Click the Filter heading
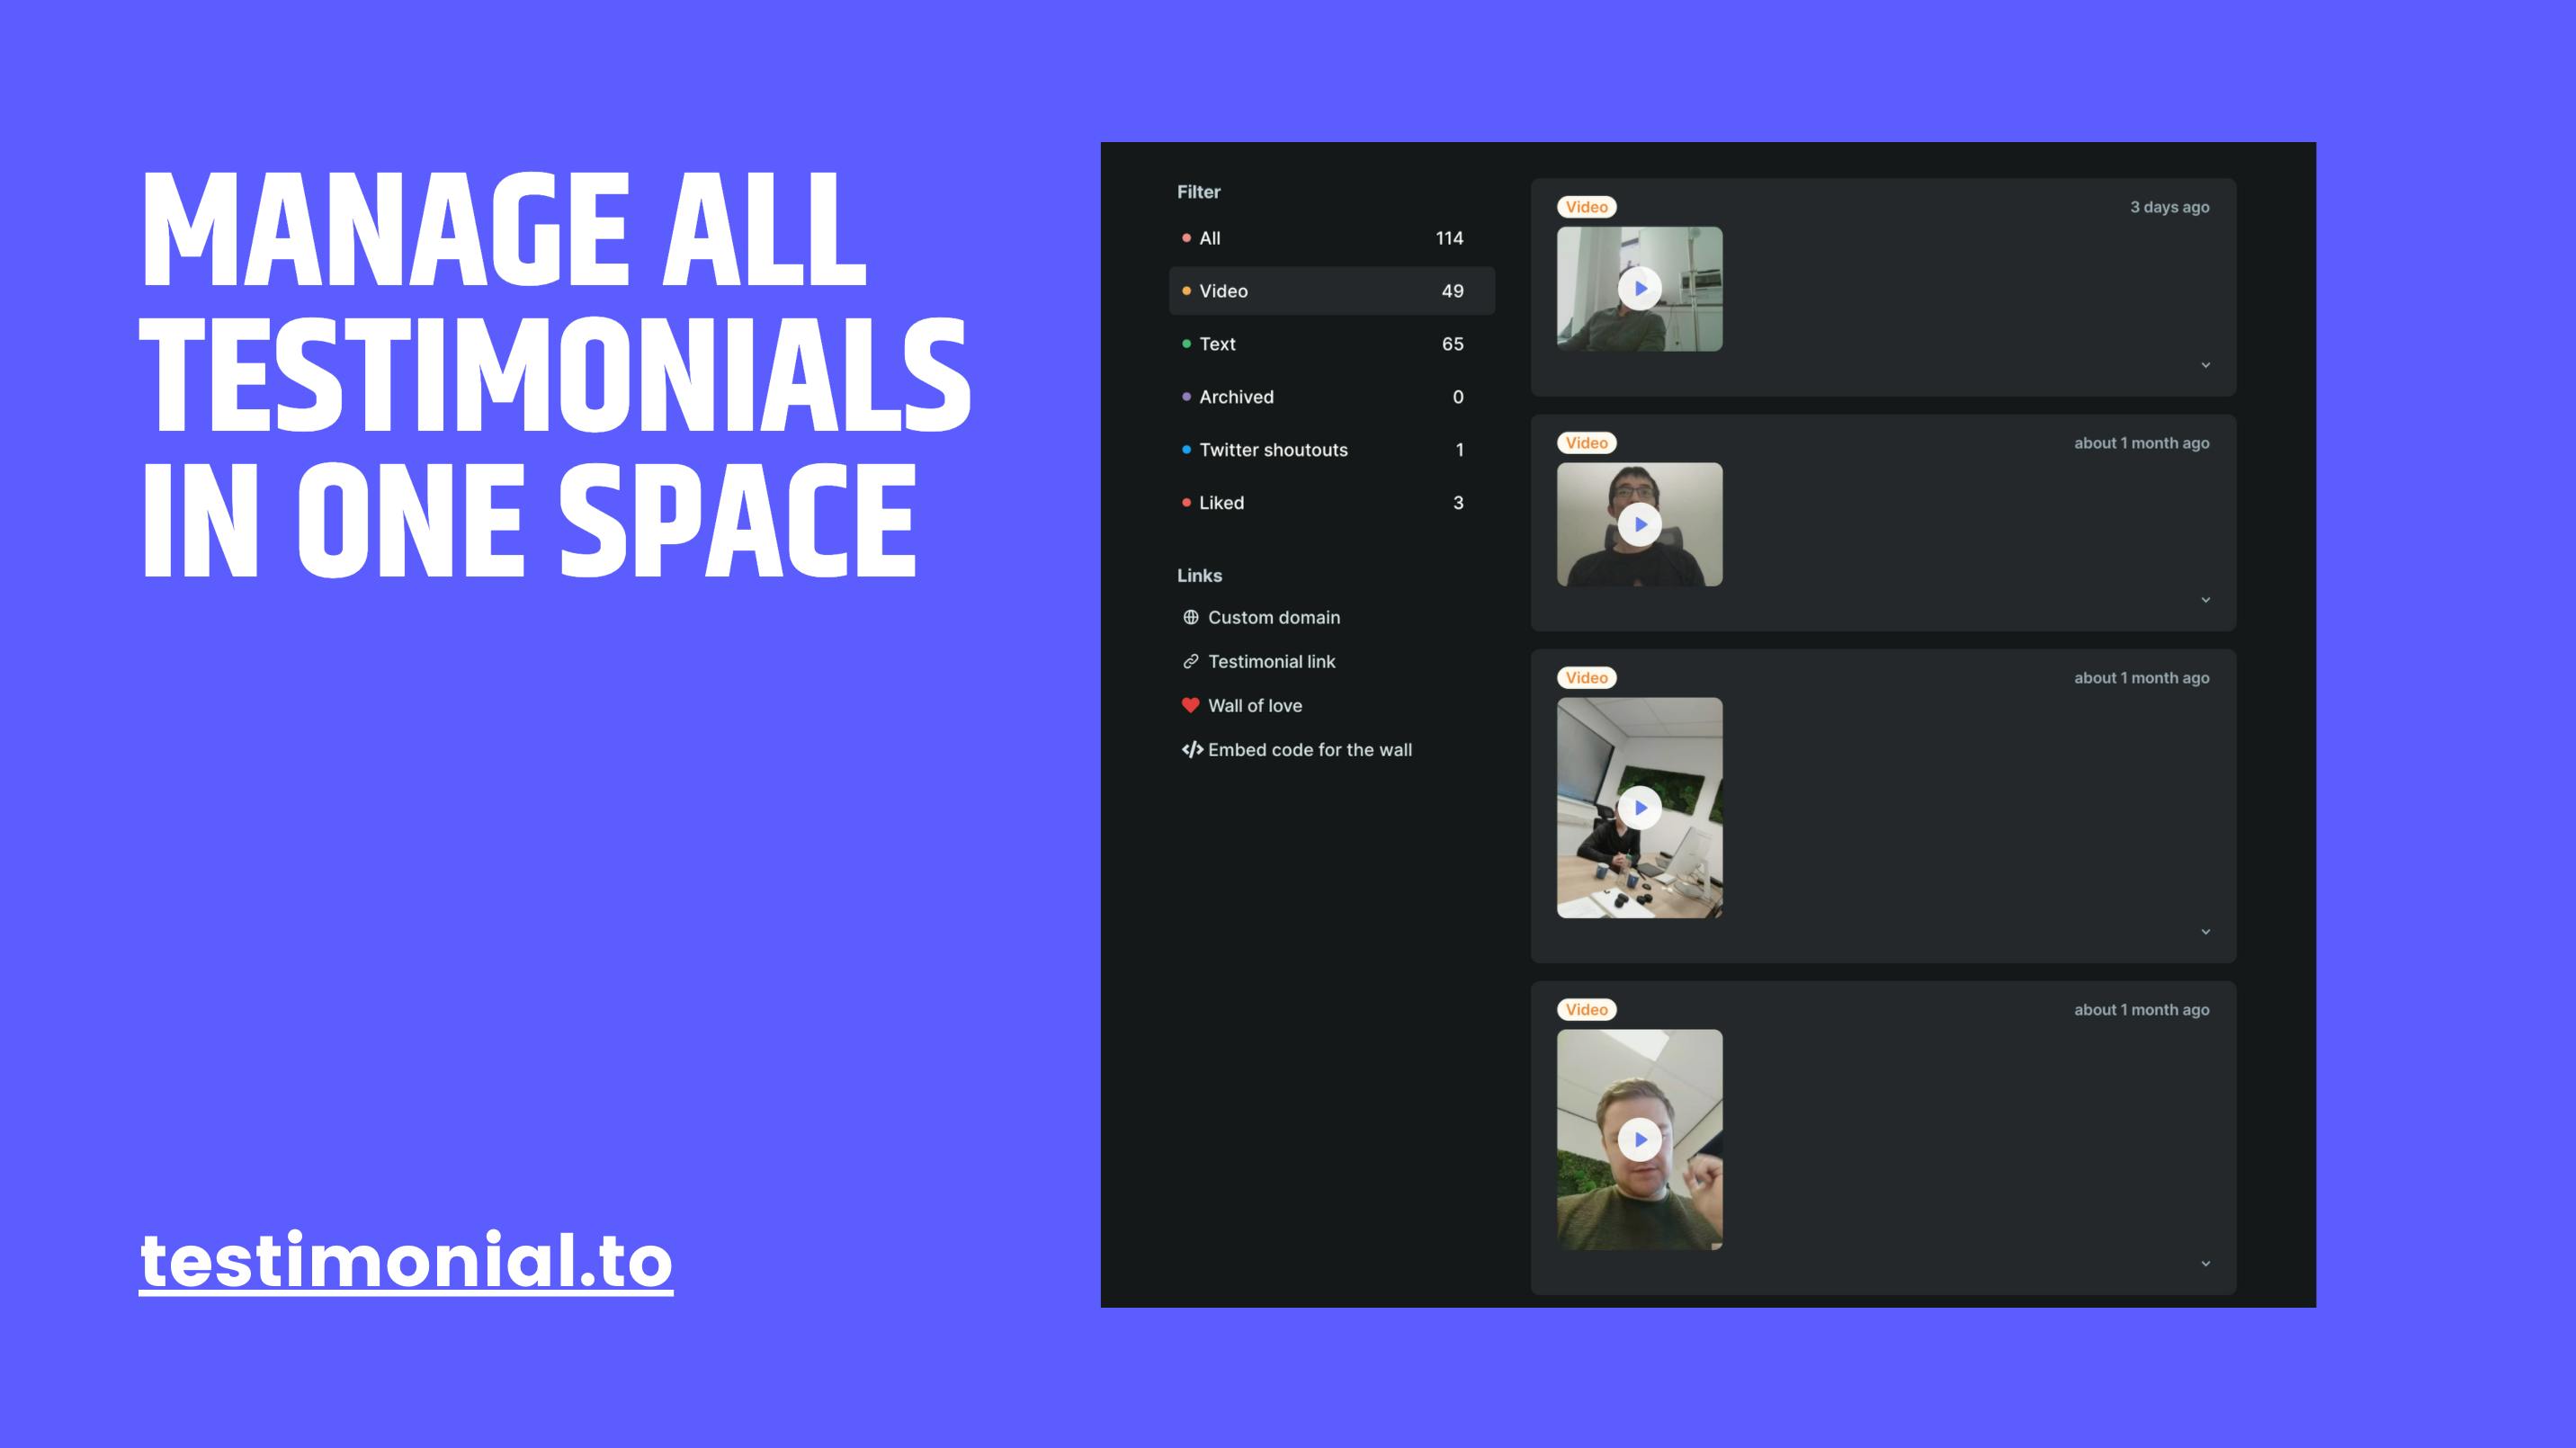The height and width of the screenshot is (1448, 2576). coord(1199,192)
